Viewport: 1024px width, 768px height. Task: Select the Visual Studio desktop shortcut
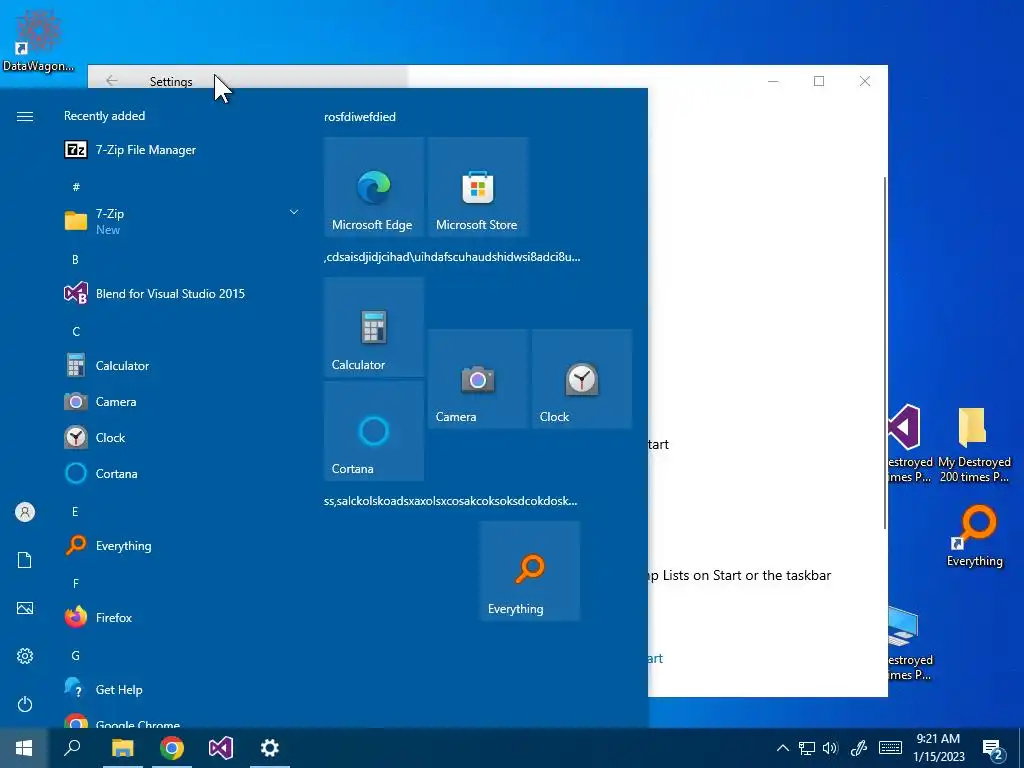tap(909, 444)
